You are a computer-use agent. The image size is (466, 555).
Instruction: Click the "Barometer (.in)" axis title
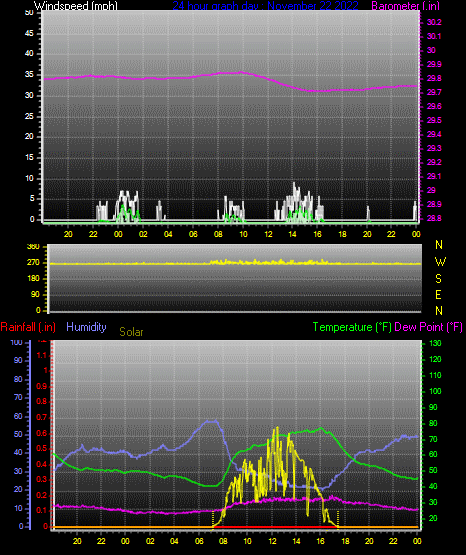[405, 6]
